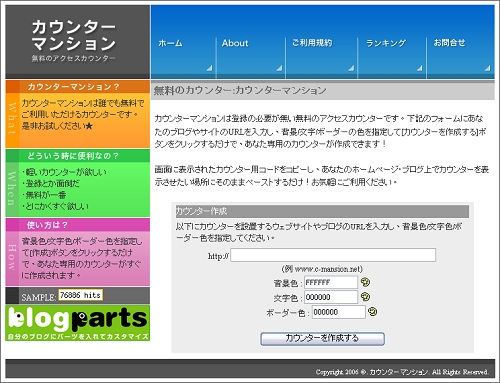Click the http:// URL input field
The width and height of the screenshot is (500, 383).
tap(333, 255)
